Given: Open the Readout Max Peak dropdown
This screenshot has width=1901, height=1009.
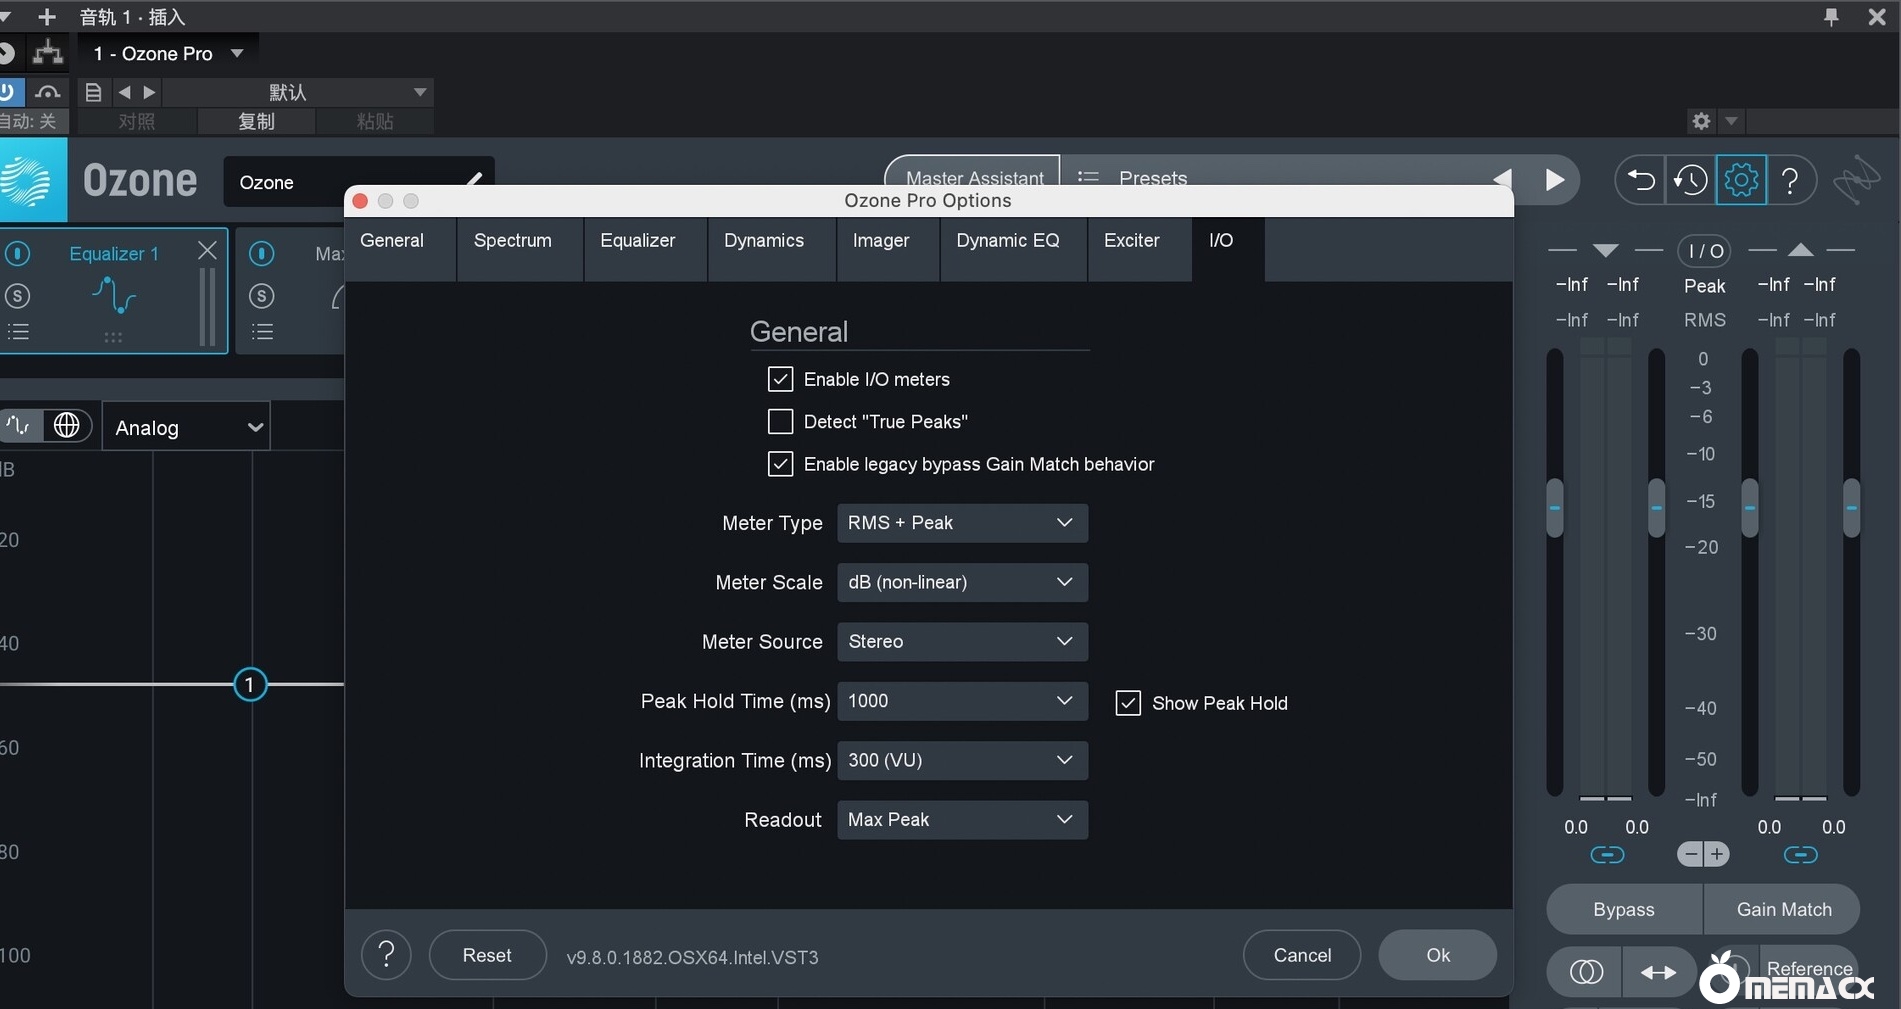Looking at the screenshot, I should pyautogui.click(x=961, y=820).
